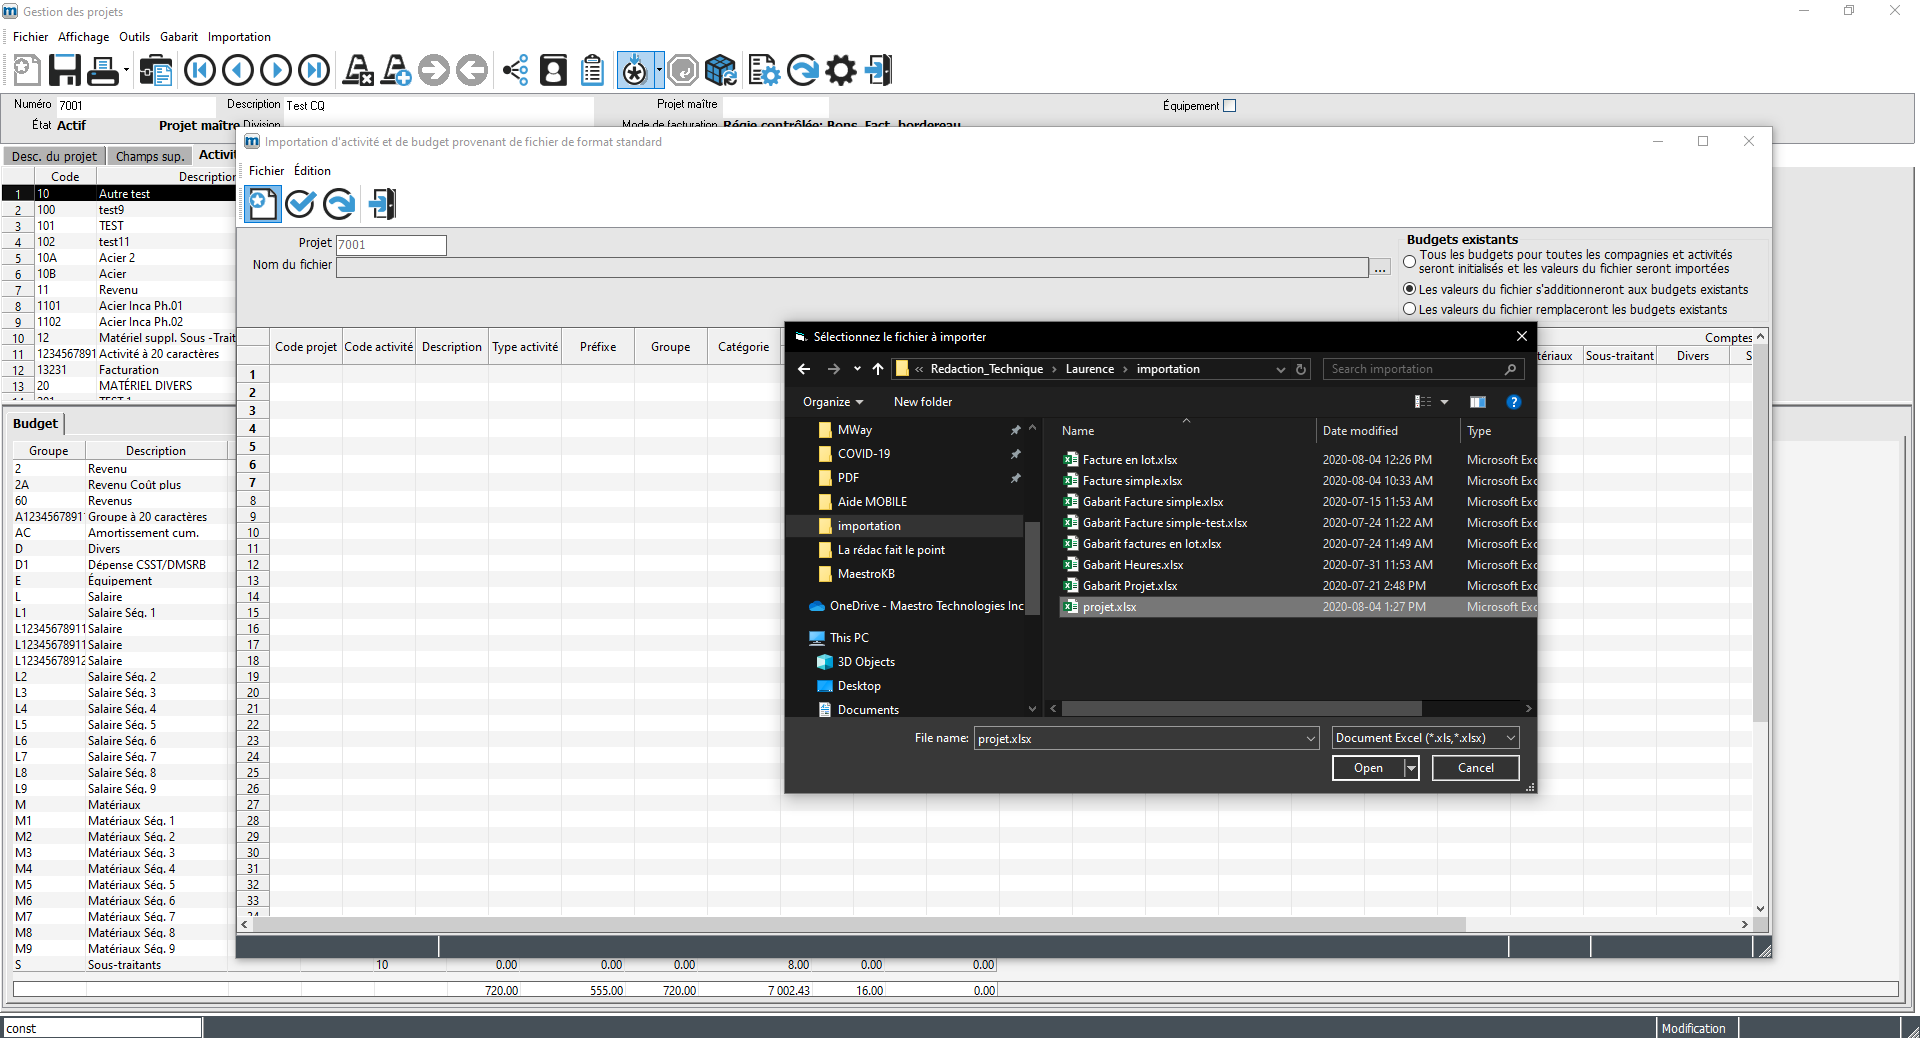Click the gear settings toolbar icon
The image size is (1920, 1038).
coord(841,70)
